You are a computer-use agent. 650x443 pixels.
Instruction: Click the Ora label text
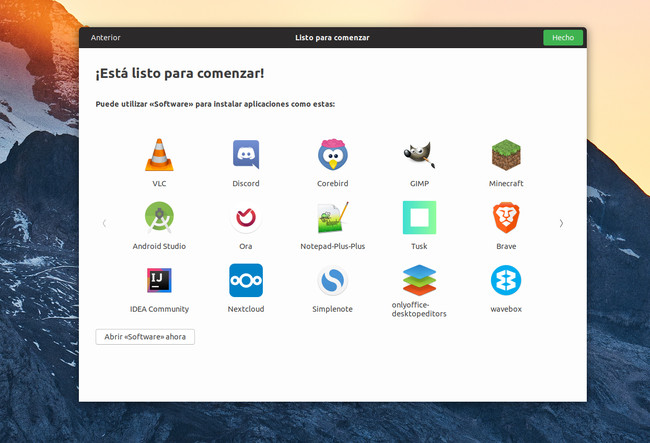pyautogui.click(x=246, y=246)
